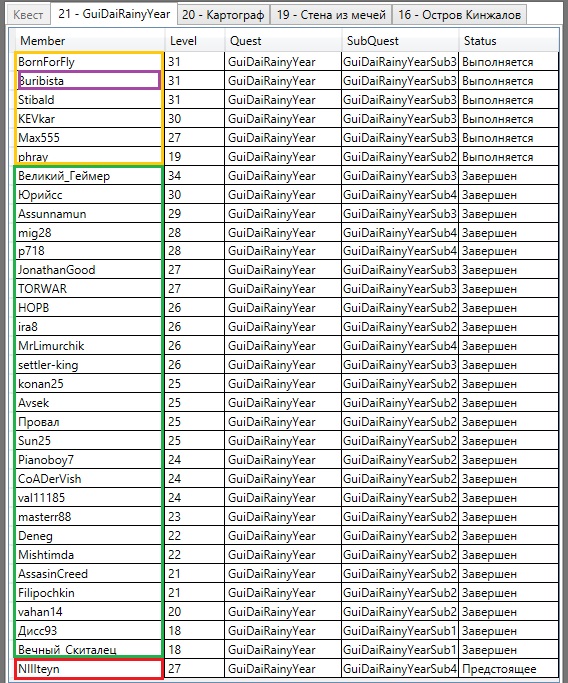
Task: Select member Deneg
Action: coord(89,536)
